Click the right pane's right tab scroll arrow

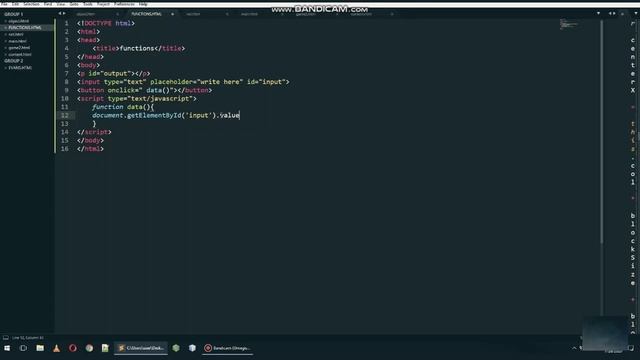pyautogui.click(x=614, y=13)
